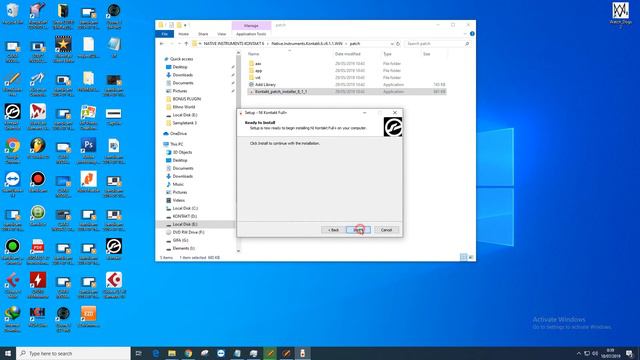The height and width of the screenshot is (360, 640).
Task: Click the Install button in the Kontakt setup dialog
Action: click(x=358, y=230)
